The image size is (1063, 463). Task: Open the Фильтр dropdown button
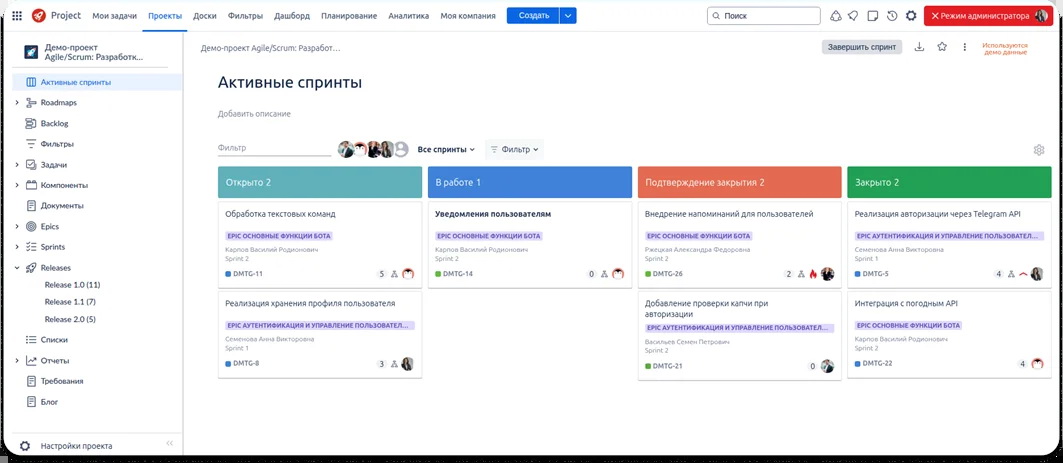click(514, 149)
